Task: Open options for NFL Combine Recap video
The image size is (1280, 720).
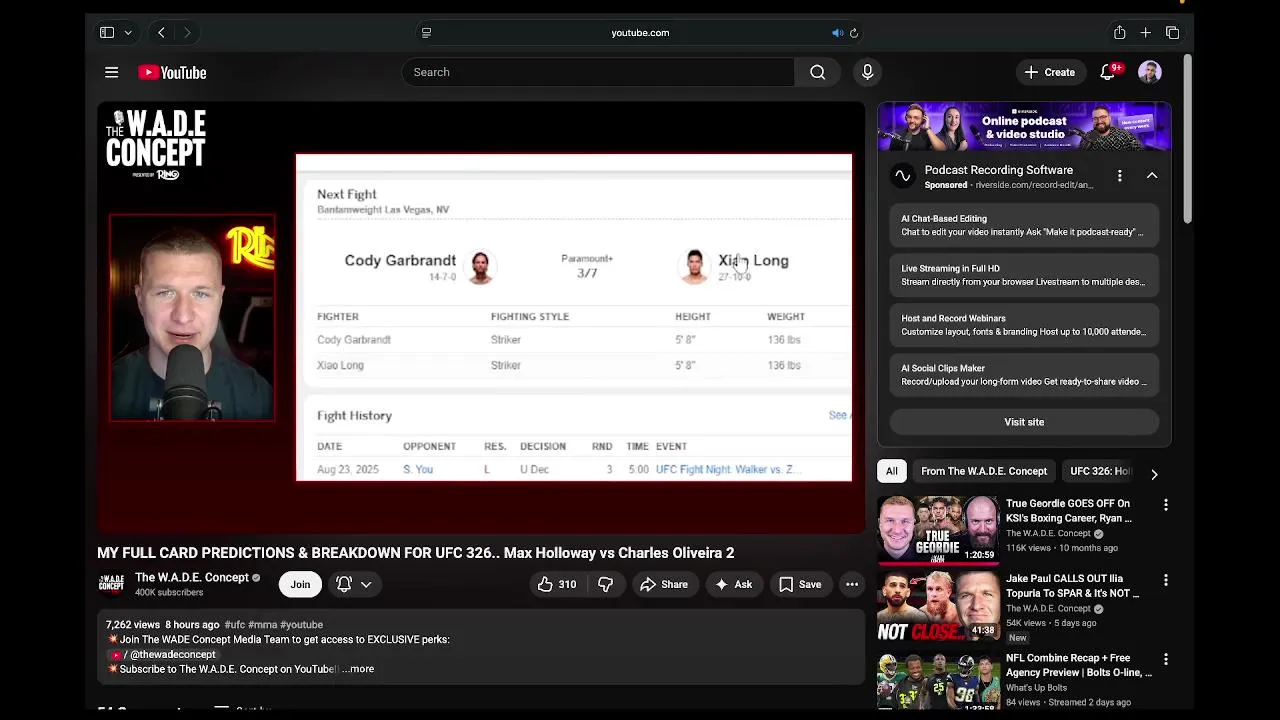Action: (1165, 659)
